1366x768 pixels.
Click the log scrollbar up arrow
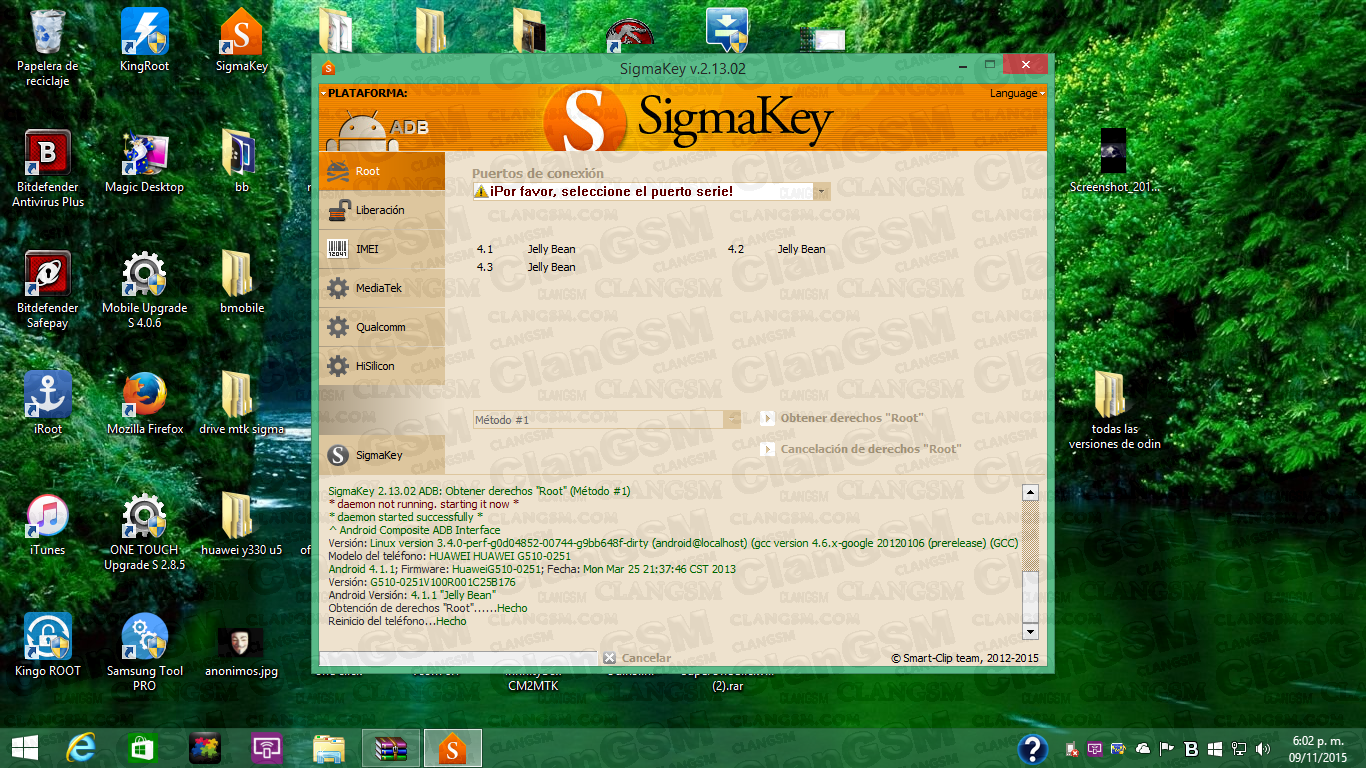tap(1030, 492)
